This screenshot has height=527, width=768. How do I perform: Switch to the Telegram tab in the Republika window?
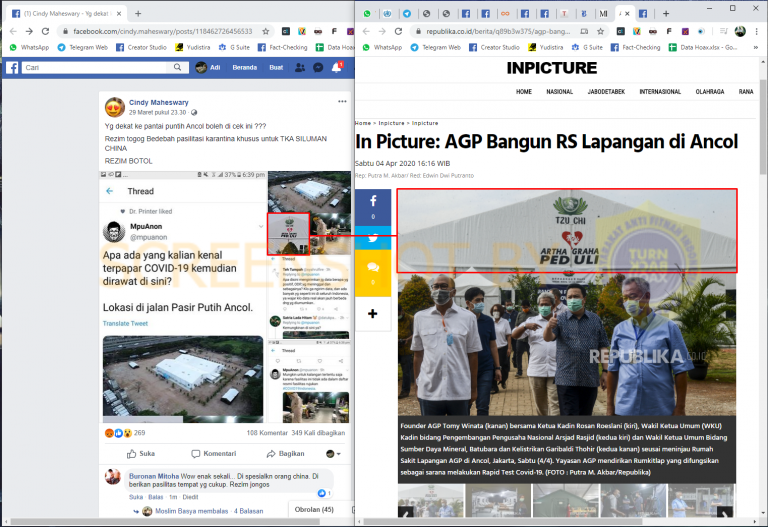coord(407,14)
